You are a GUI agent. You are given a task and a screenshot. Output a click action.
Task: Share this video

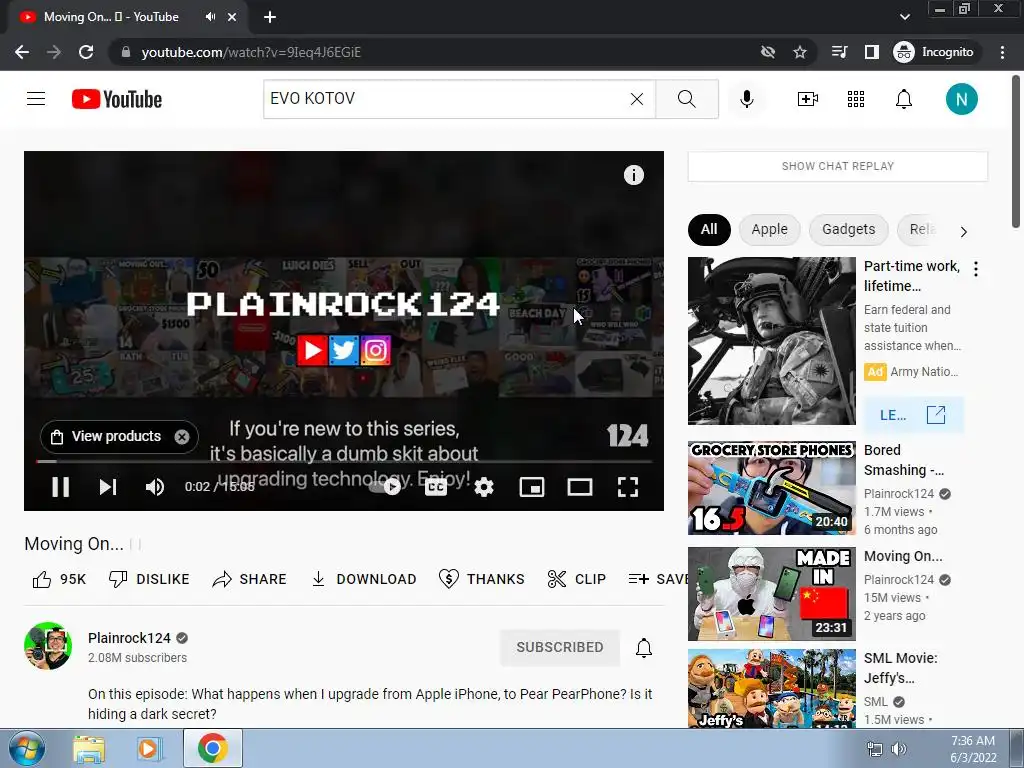click(x=249, y=579)
